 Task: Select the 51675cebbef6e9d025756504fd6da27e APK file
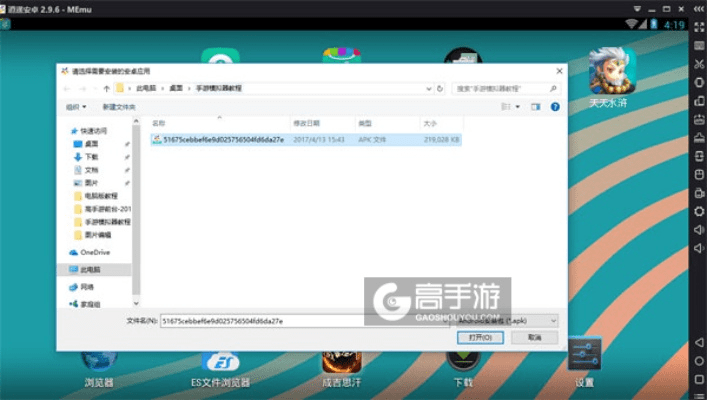(306, 140)
